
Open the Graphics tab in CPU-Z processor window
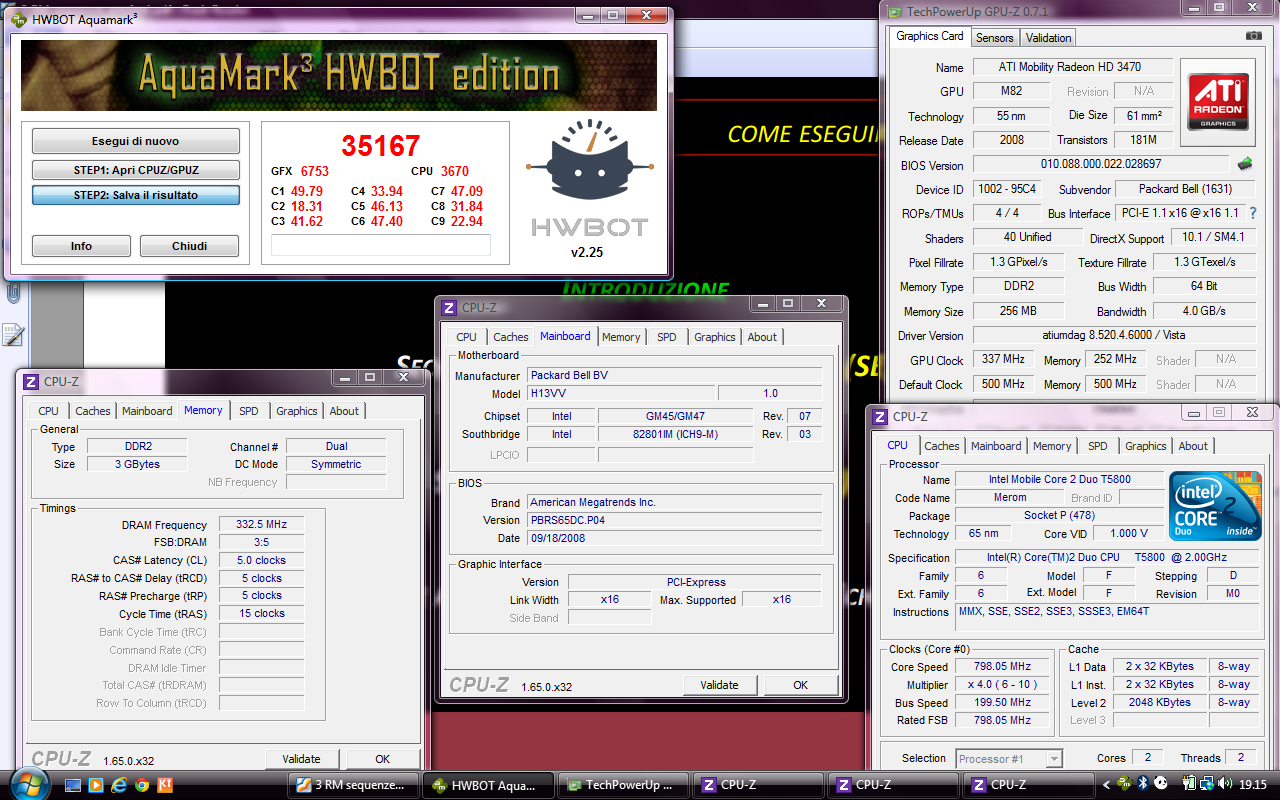click(1146, 446)
